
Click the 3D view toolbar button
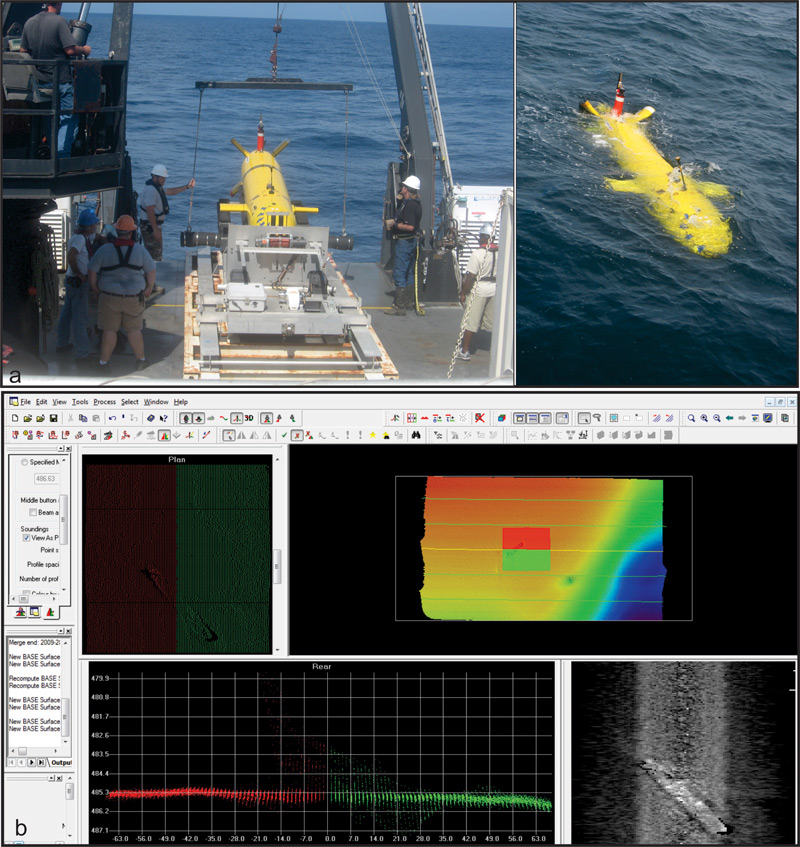pyautogui.click(x=249, y=417)
